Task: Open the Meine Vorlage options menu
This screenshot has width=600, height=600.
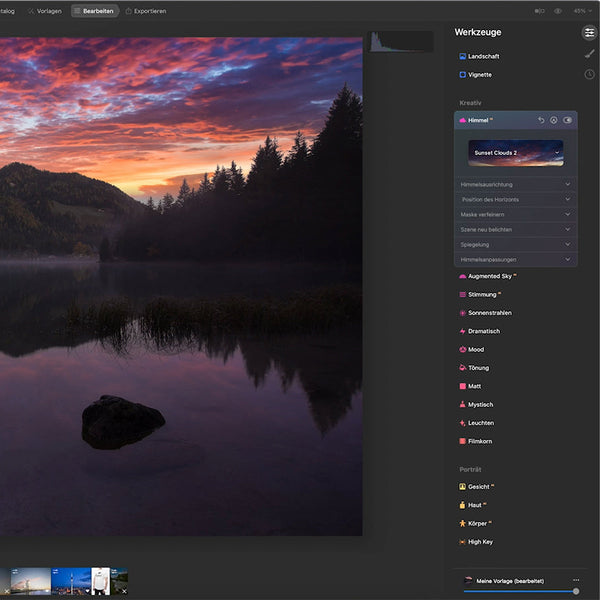Action: tap(576, 580)
